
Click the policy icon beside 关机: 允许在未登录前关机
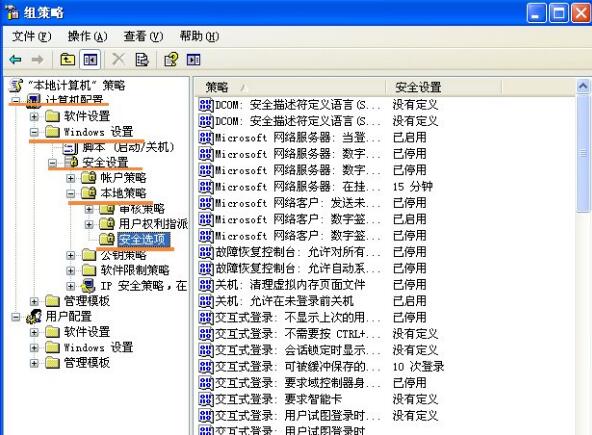206,301
